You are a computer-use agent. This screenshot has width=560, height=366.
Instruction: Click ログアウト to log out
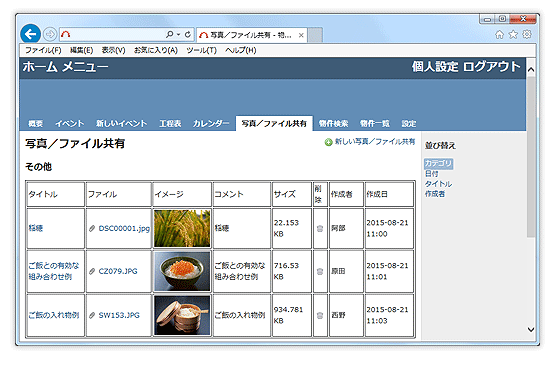pyautogui.click(x=492, y=67)
